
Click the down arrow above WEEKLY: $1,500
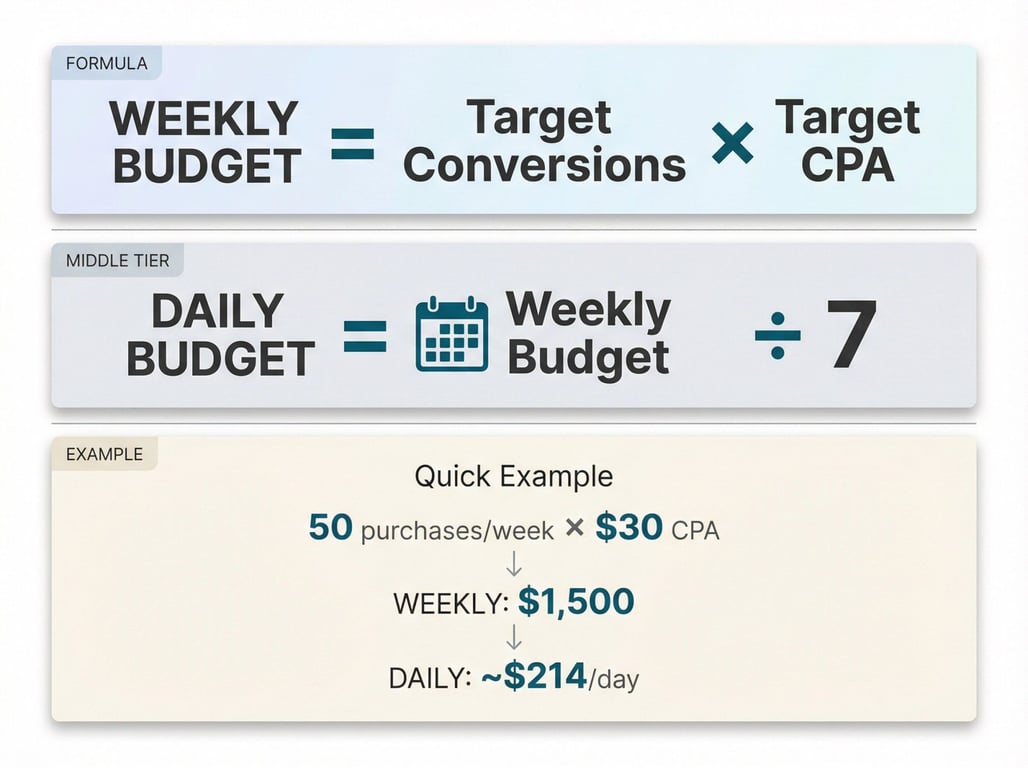pos(514,564)
